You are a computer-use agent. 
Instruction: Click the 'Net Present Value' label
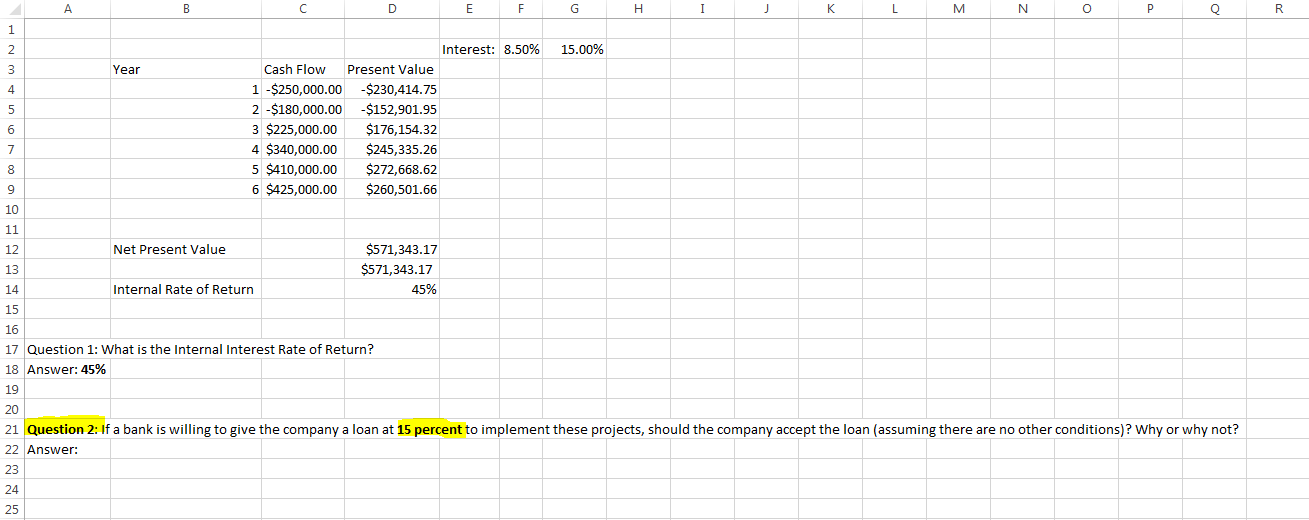pyautogui.click(x=169, y=249)
